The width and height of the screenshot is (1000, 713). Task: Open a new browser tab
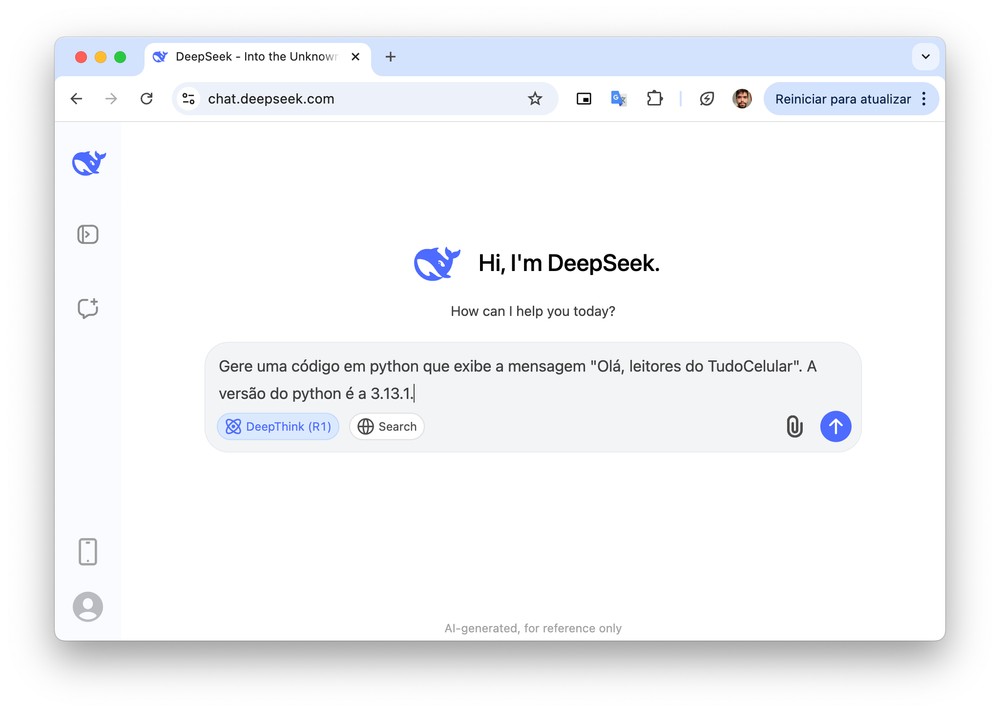point(390,57)
